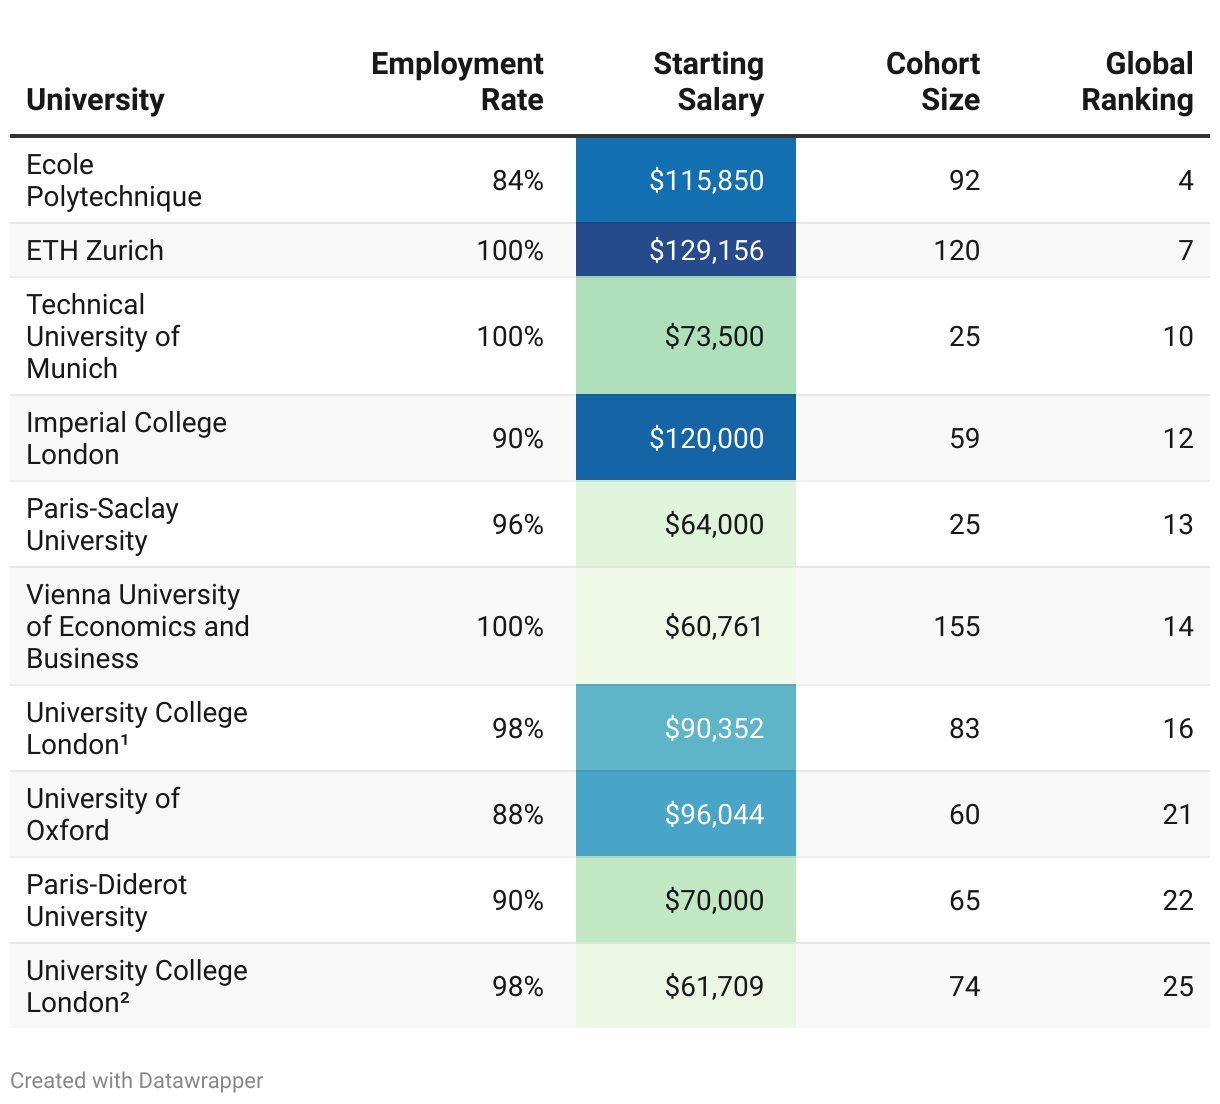The height and width of the screenshot is (1104, 1220).
Task: Click Ecole Polytechnique's $115,850 salary cell
Action: [x=706, y=180]
